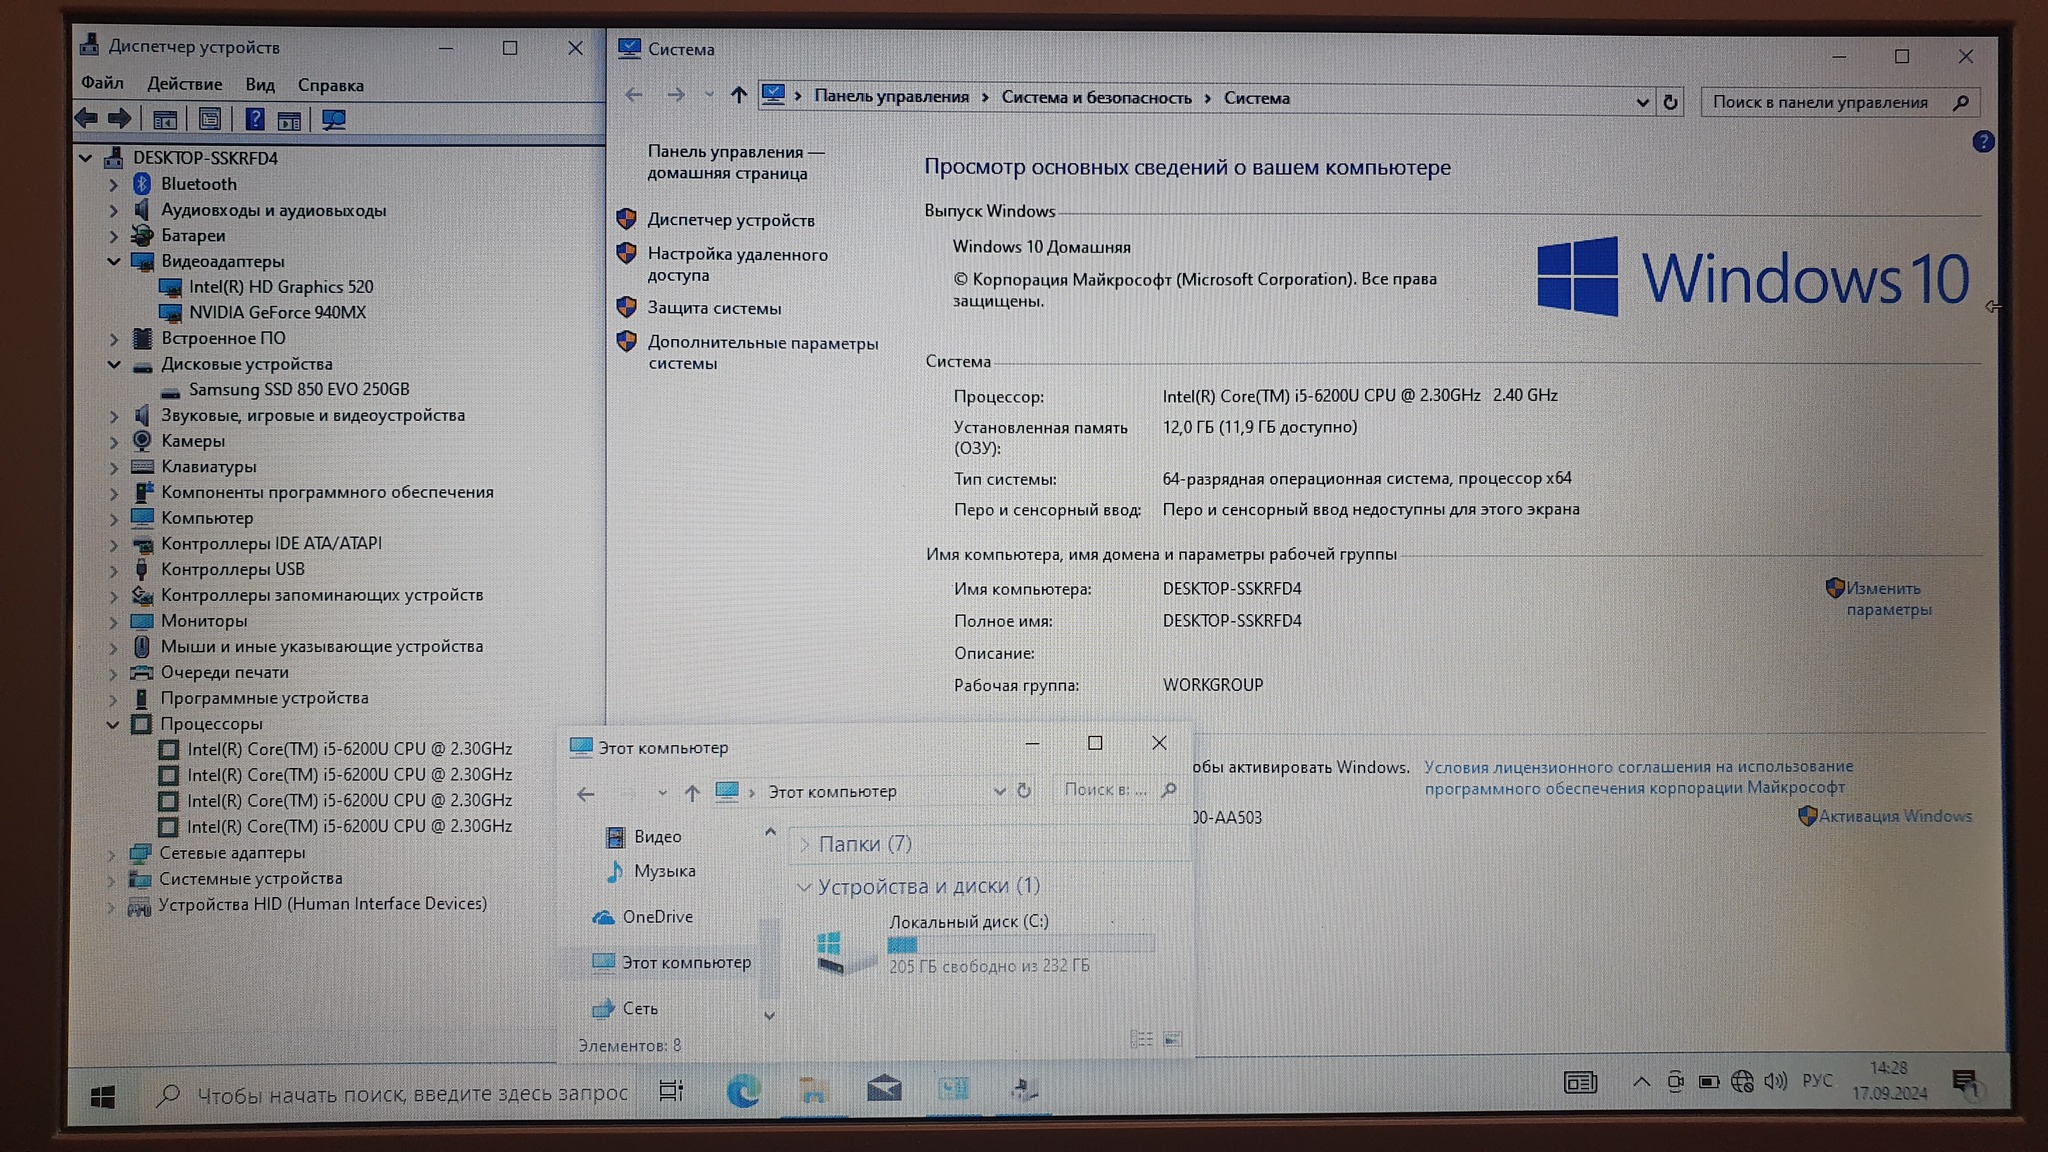Click Help question-mark toolbar icon

pyautogui.click(x=255, y=120)
